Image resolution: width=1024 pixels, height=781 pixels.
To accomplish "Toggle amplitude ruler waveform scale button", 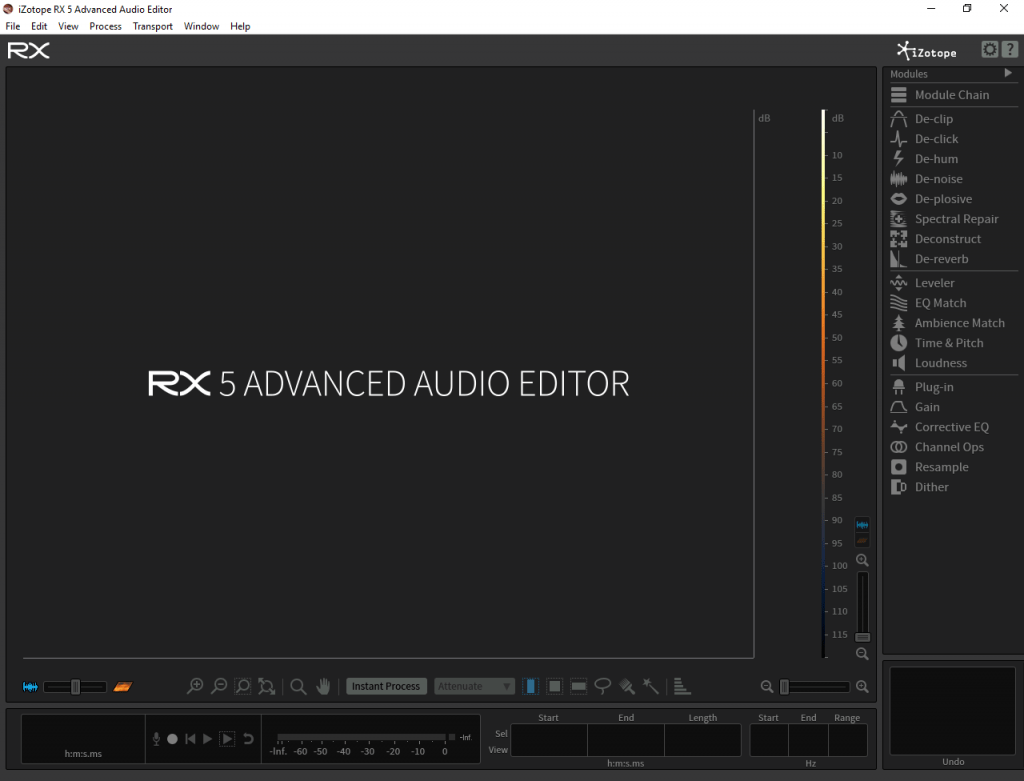I will point(862,524).
